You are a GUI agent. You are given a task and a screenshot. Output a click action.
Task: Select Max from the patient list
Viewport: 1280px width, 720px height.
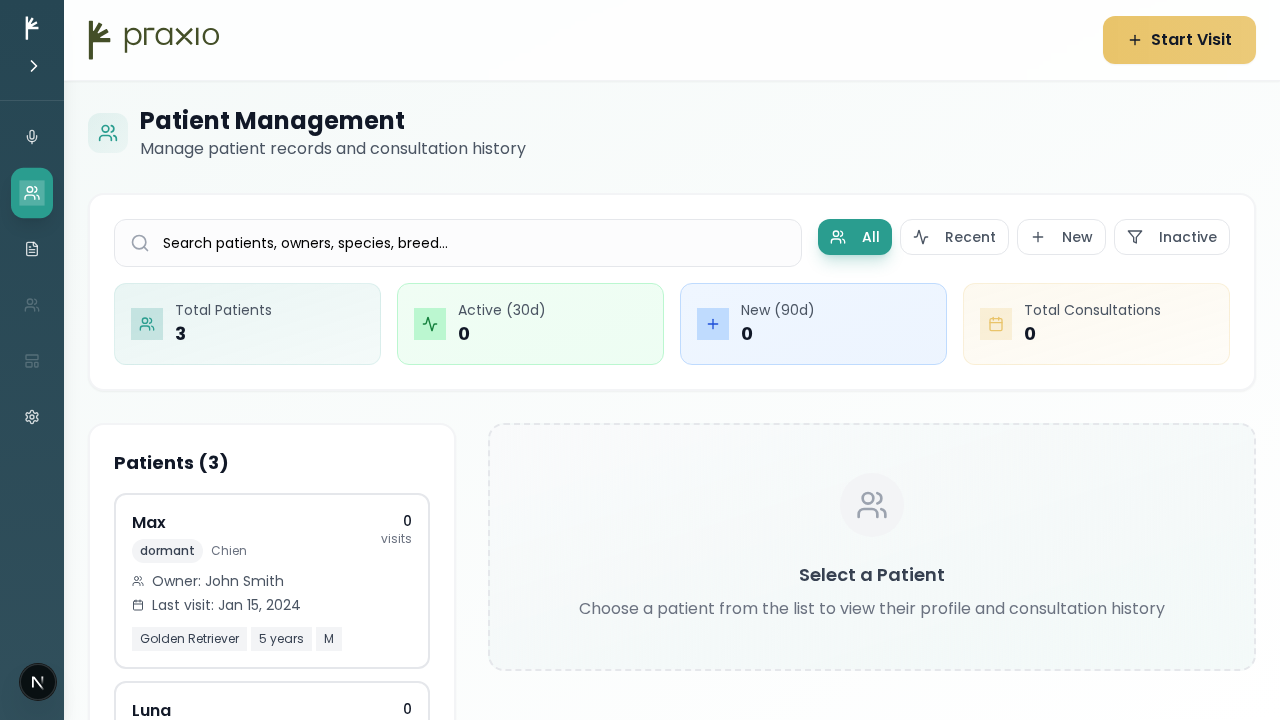point(271,581)
